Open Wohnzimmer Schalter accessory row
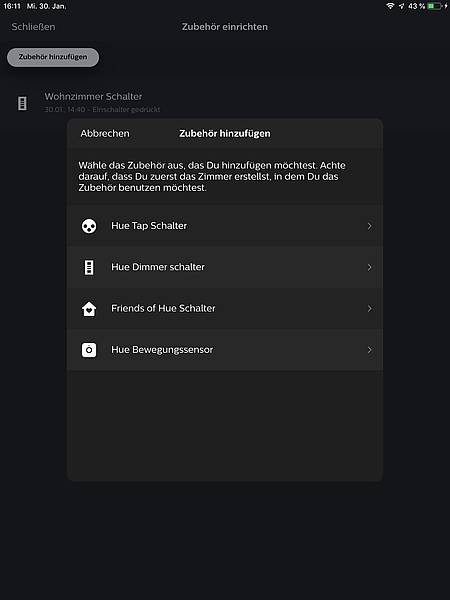450x600 pixels. tap(225, 103)
